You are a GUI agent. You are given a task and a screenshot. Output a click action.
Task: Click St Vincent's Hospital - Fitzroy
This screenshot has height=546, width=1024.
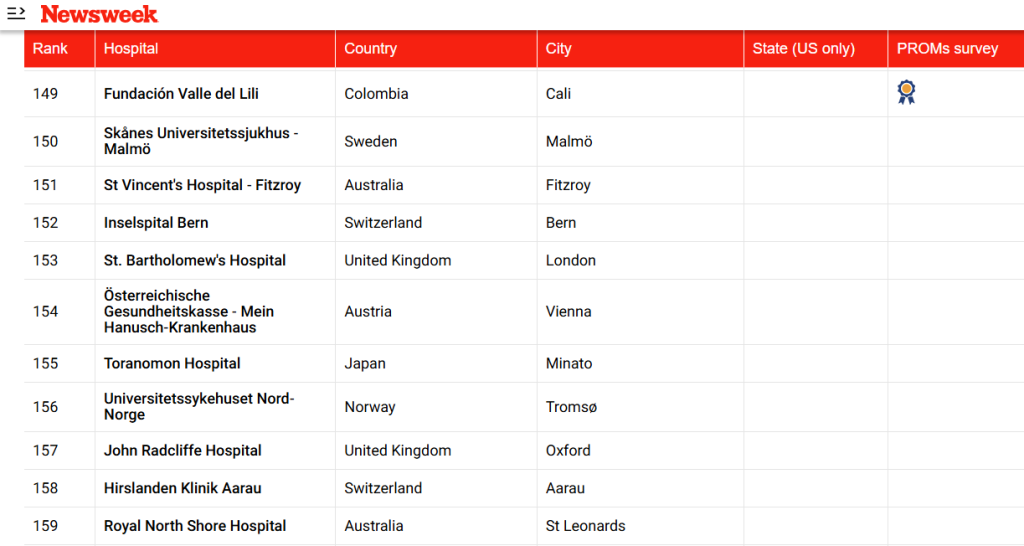click(x=202, y=185)
